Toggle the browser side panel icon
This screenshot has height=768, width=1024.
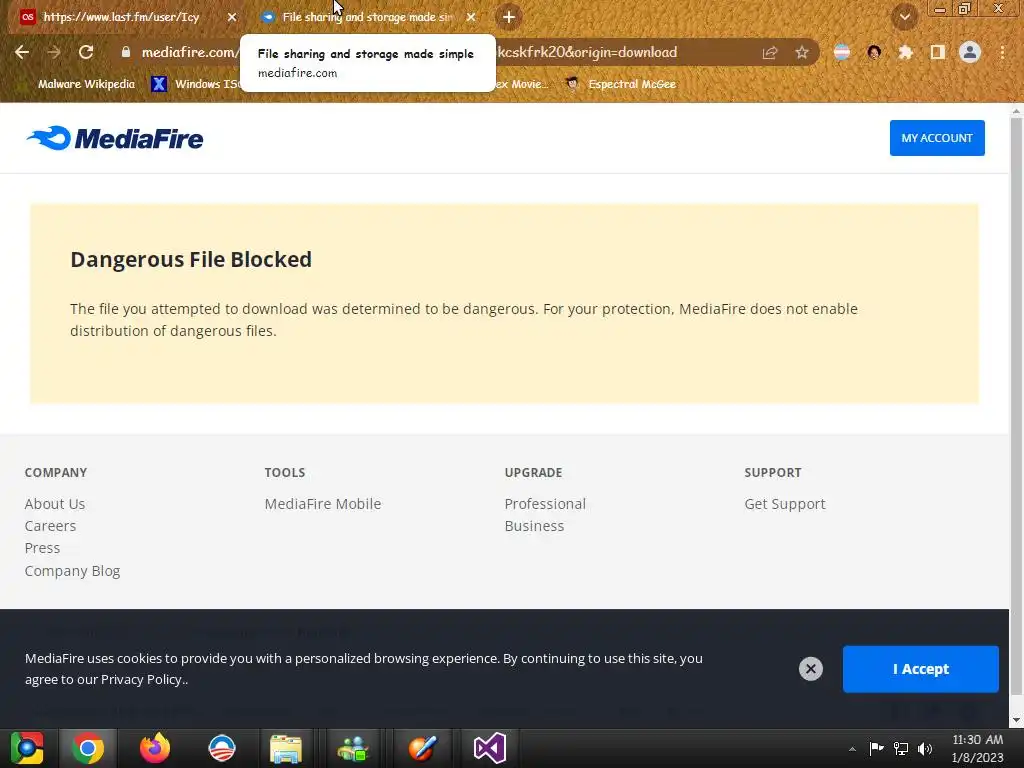coord(938,52)
